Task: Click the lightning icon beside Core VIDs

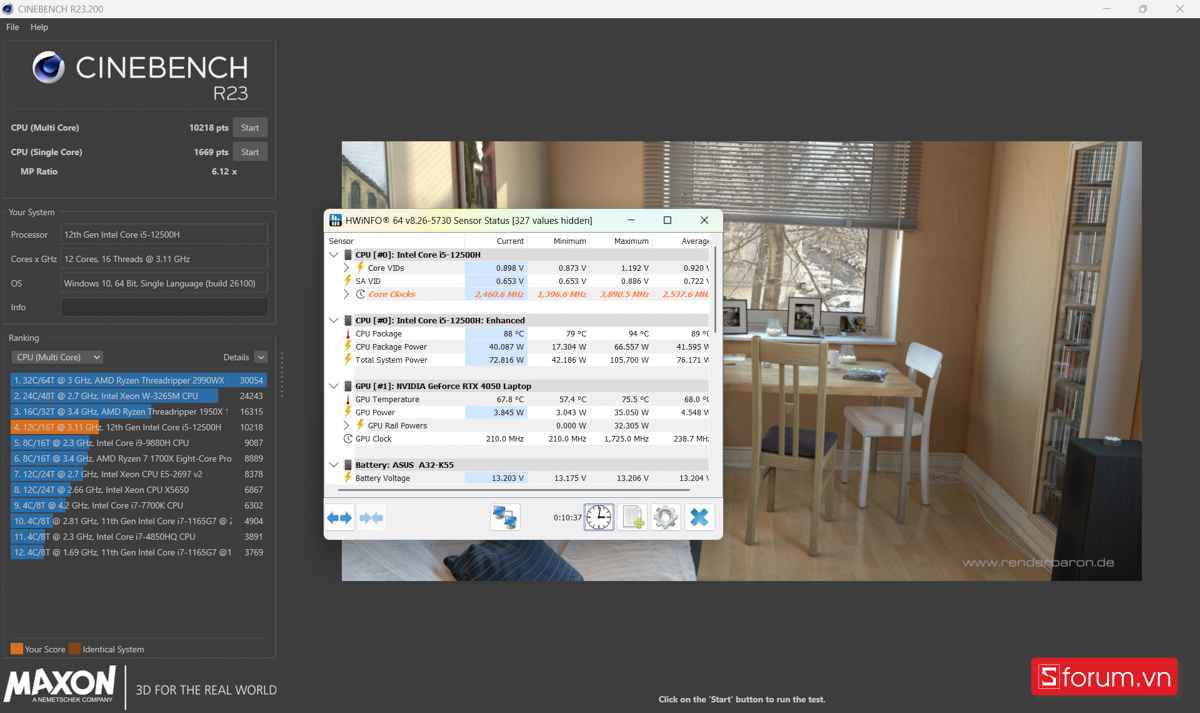Action: [361, 268]
